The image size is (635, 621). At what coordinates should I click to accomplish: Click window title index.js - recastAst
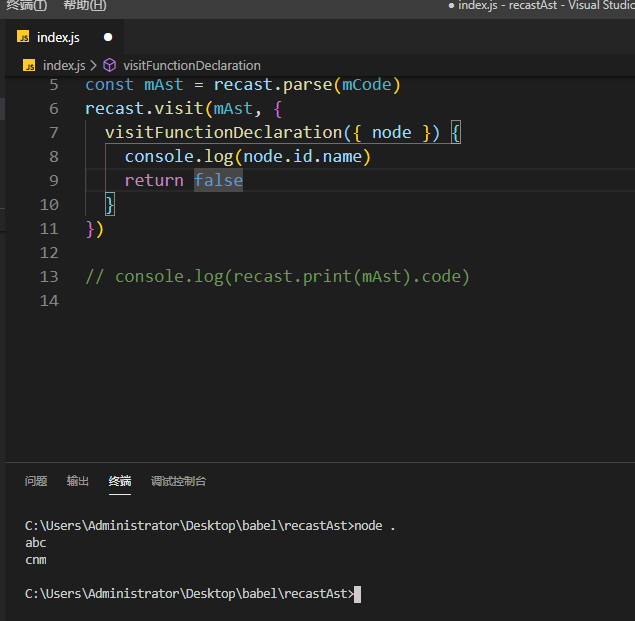click(x=507, y=5)
